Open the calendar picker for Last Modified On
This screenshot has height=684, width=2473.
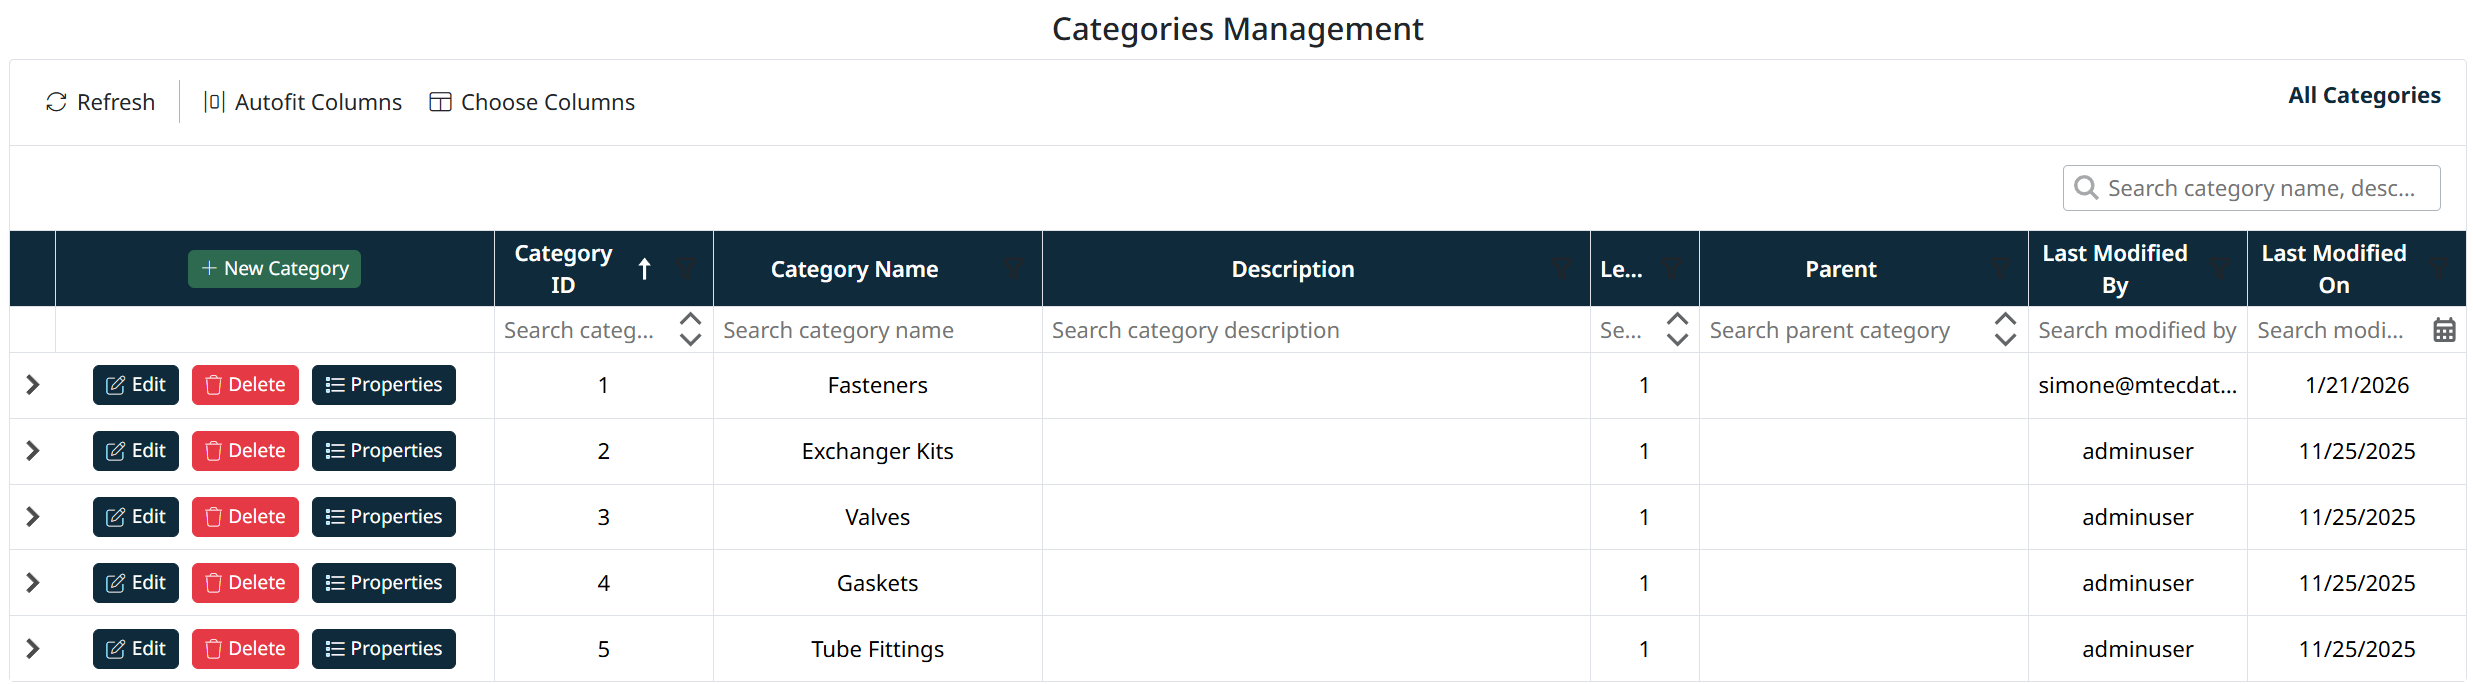pyautogui.click(x=2443, y=330)
